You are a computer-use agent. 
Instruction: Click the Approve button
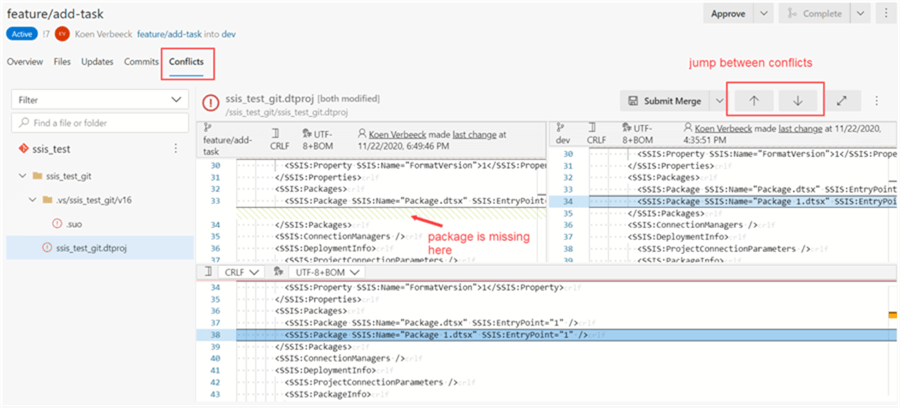point(728,14)
